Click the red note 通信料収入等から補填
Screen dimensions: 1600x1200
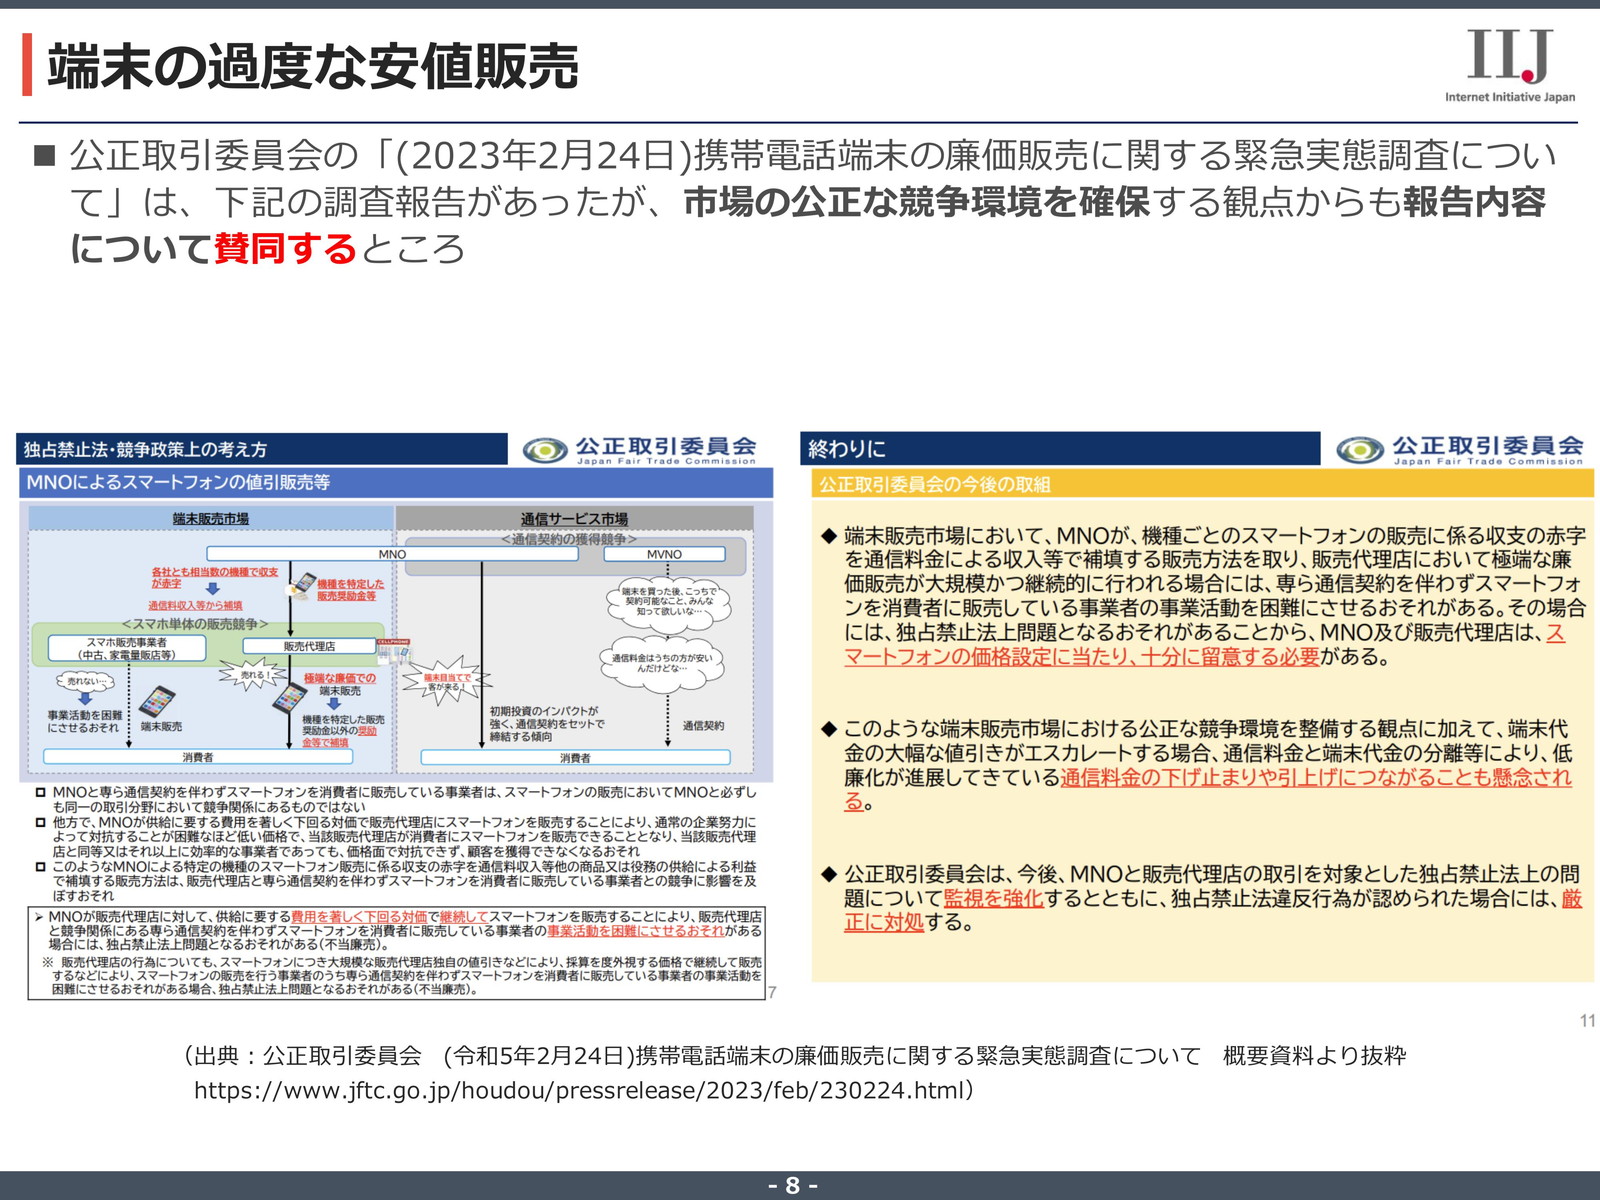[195, 606]
